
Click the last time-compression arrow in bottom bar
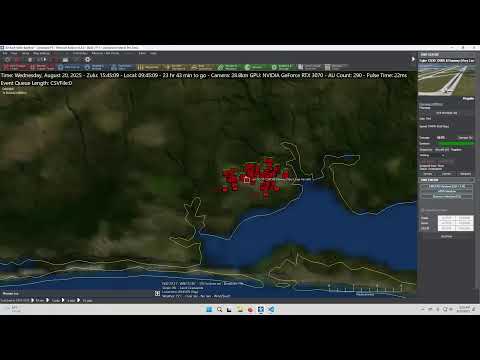point(79,300)
